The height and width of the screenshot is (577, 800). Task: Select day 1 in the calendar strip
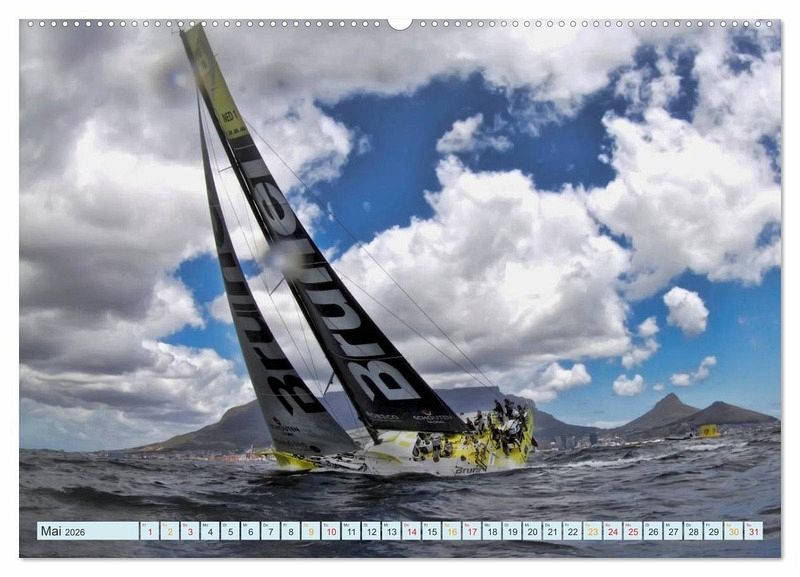(x=149, y=531)
